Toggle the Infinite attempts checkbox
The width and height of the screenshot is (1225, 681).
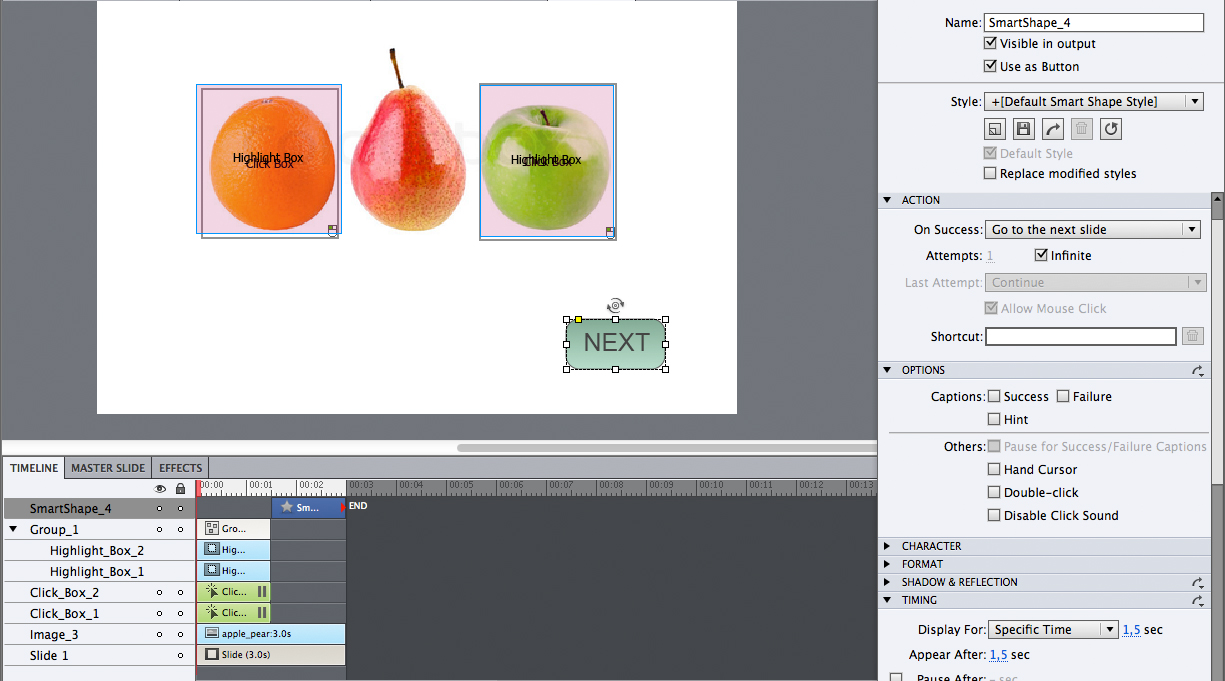point(1040,255)
